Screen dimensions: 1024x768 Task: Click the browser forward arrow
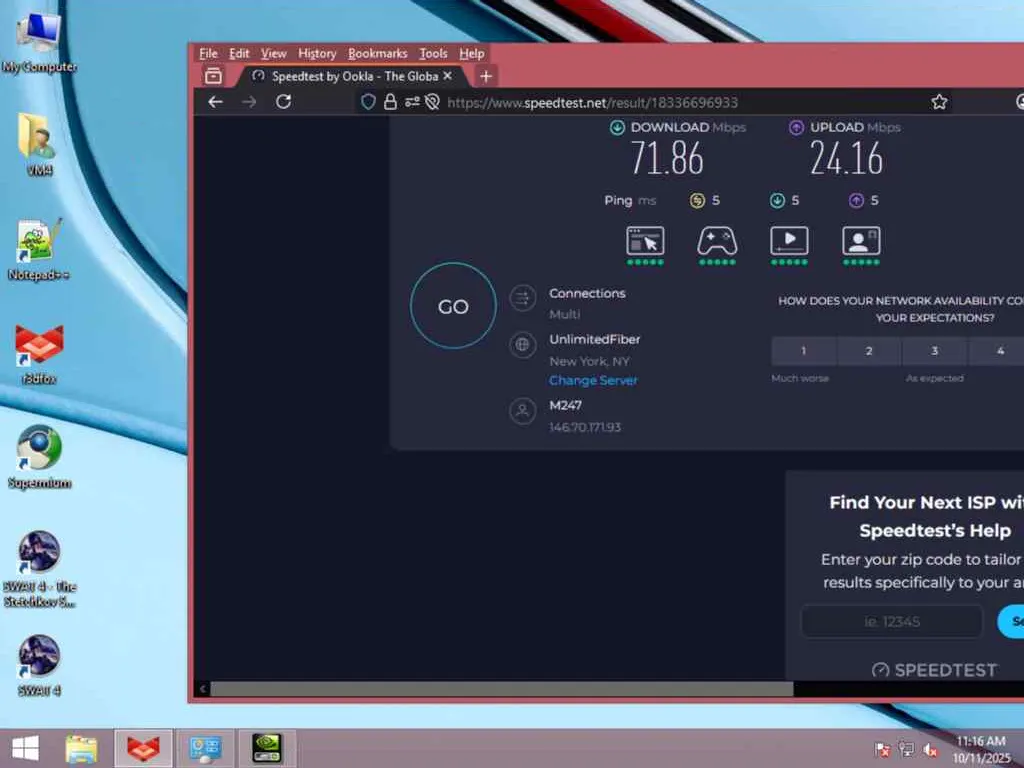point(249,102)
